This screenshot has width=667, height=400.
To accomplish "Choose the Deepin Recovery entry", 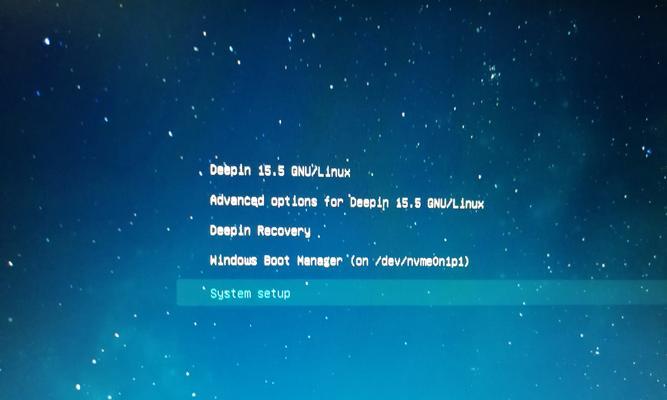I will pos(260,231).
